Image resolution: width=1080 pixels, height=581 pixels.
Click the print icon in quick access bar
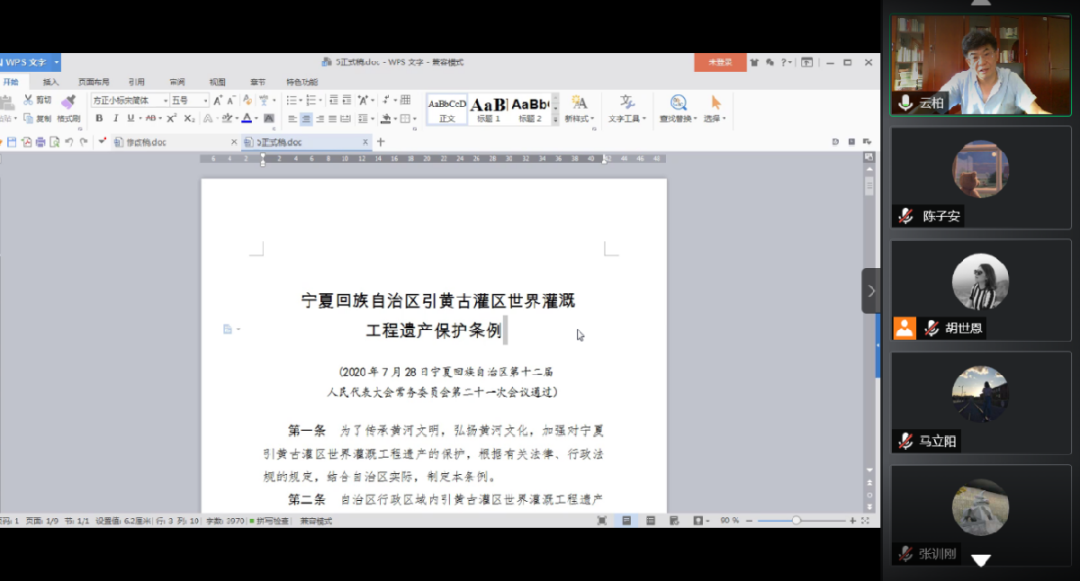click(x=41, y=142)
